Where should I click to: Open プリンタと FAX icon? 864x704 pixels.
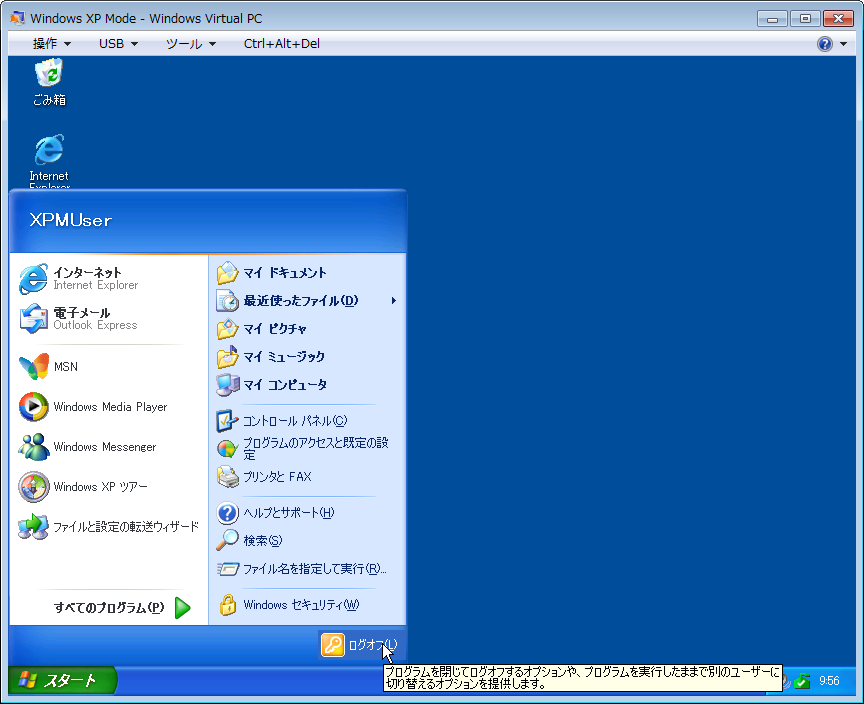click(x=227, y=476)
